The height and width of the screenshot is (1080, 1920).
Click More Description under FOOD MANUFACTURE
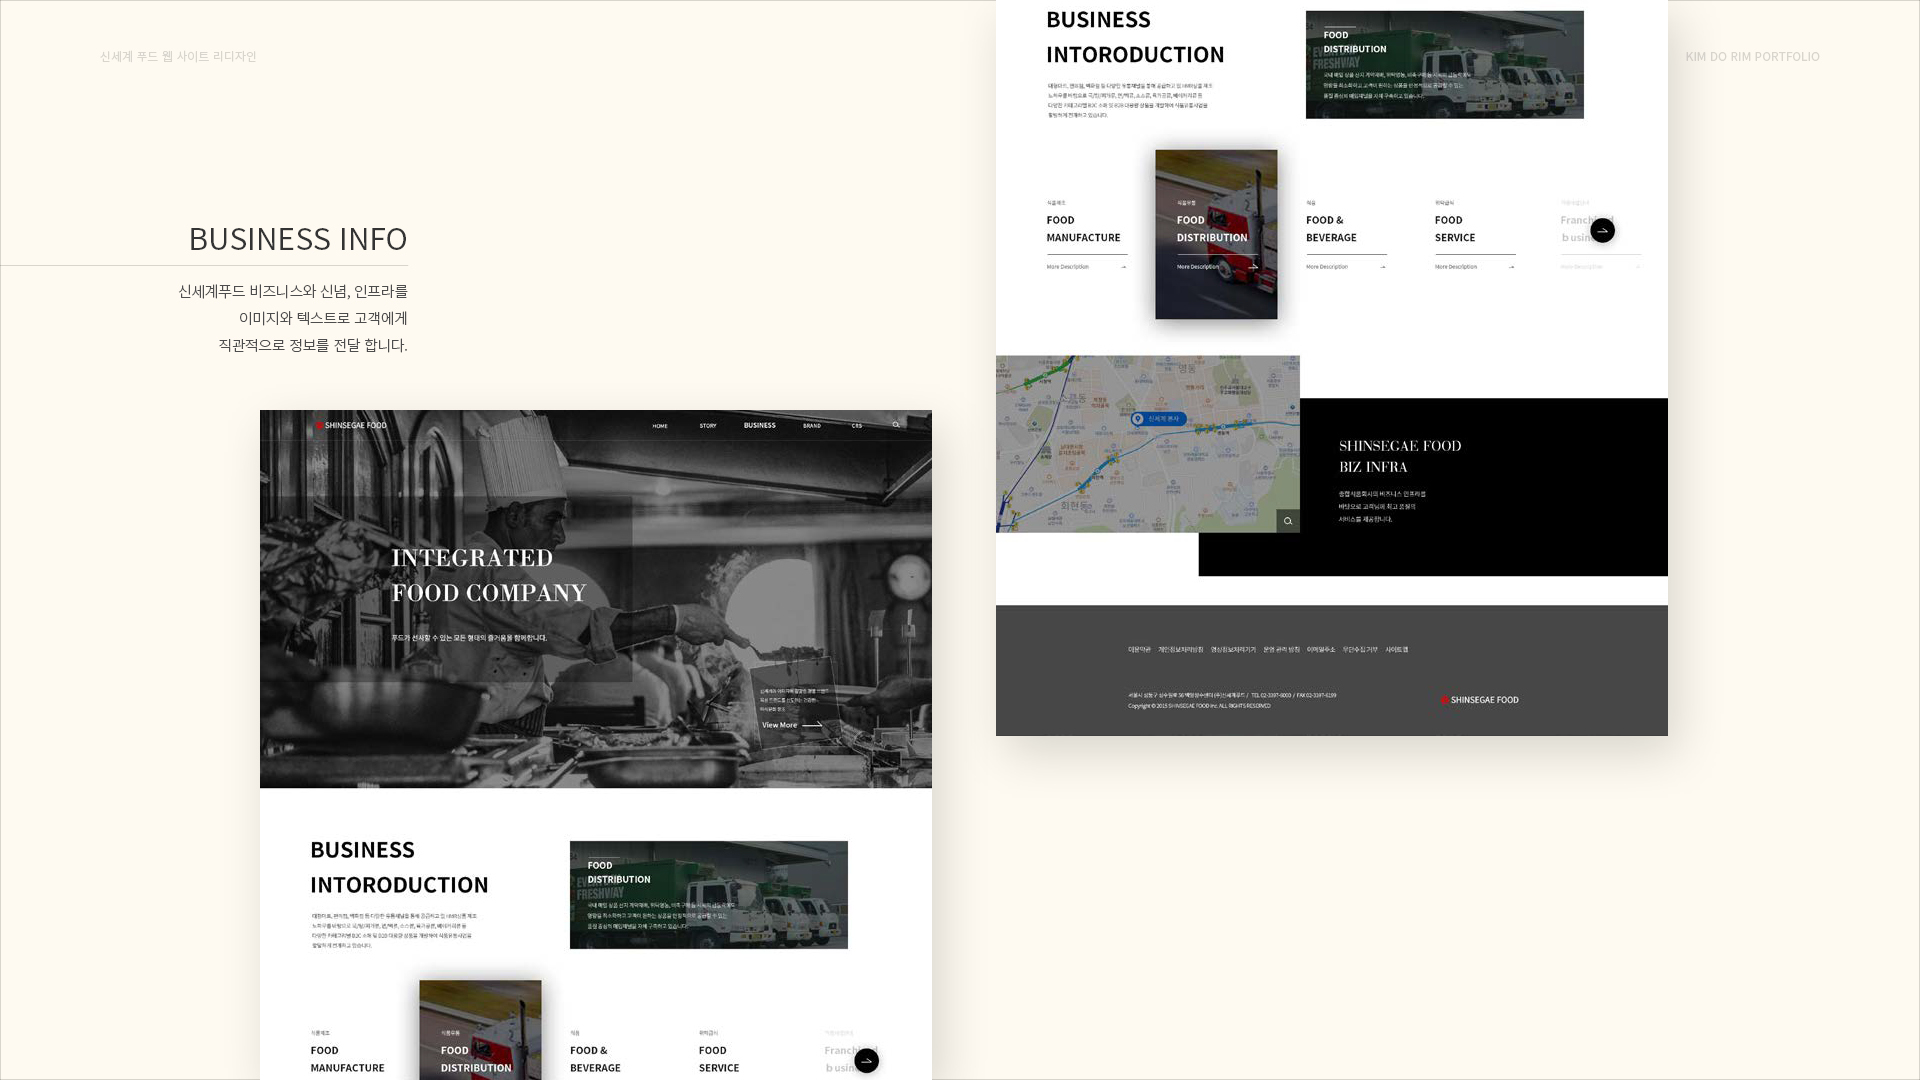click(x=1087, y=267)
